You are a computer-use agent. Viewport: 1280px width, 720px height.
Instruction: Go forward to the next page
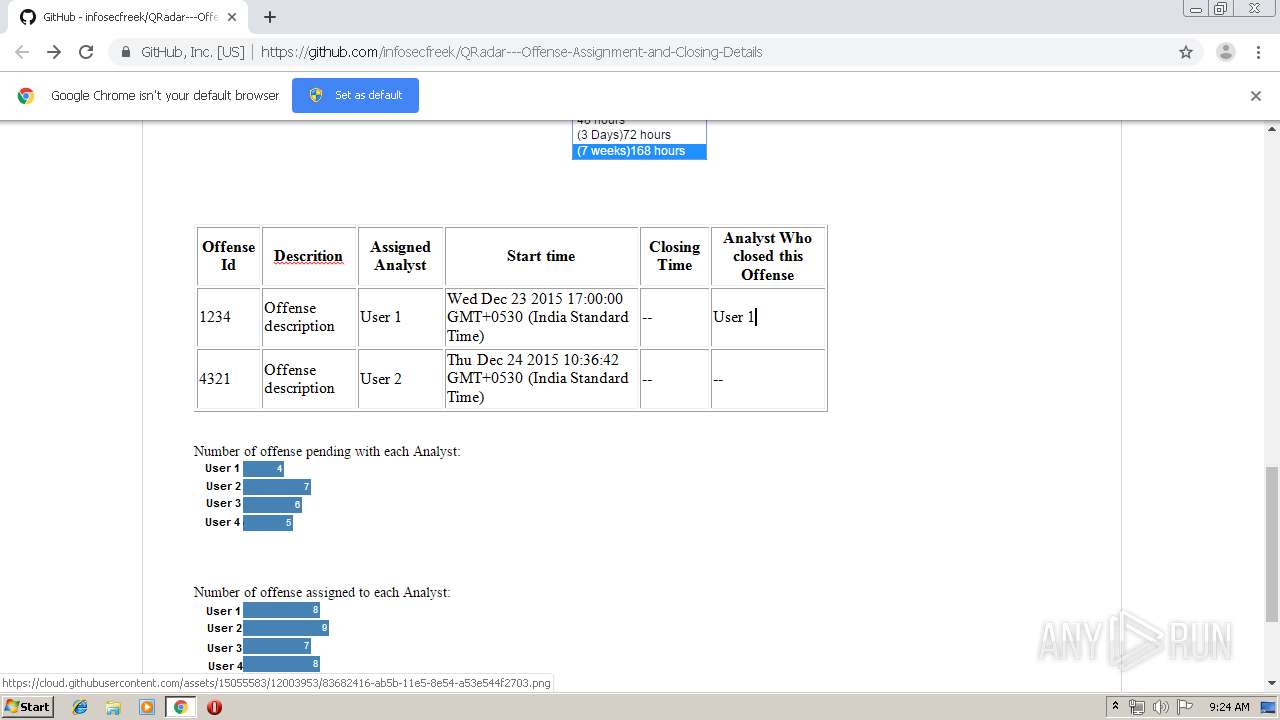click(x=54, y=52)
